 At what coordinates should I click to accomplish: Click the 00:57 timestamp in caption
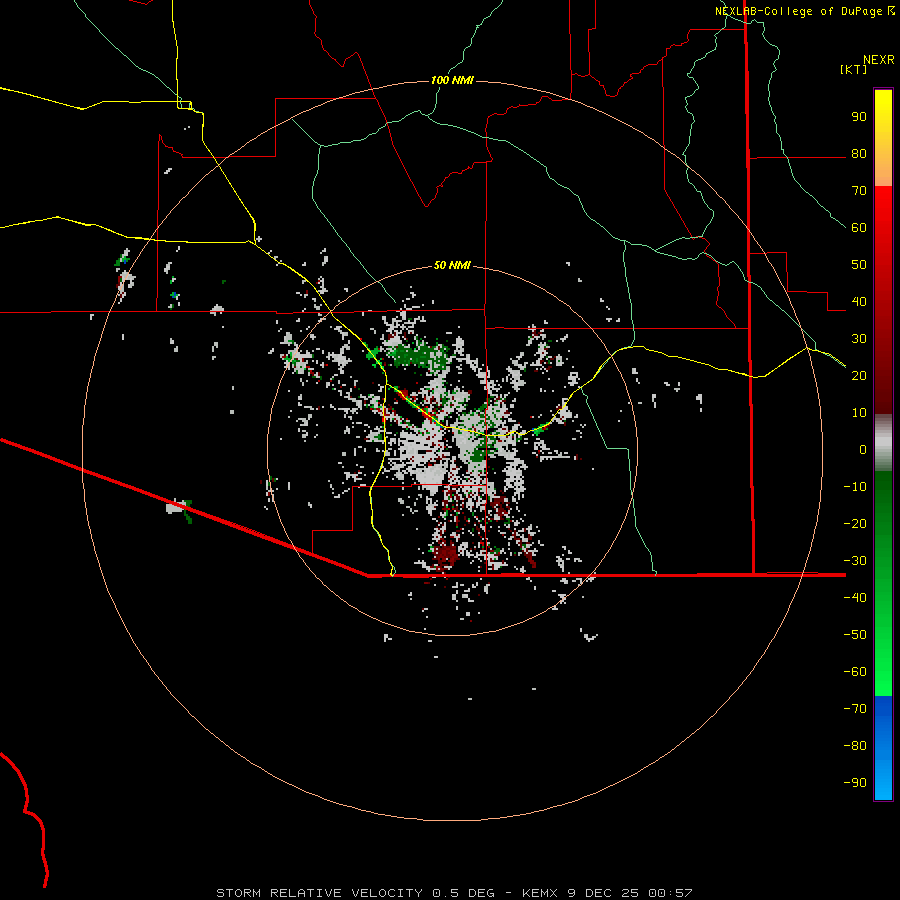pos(670,893)
